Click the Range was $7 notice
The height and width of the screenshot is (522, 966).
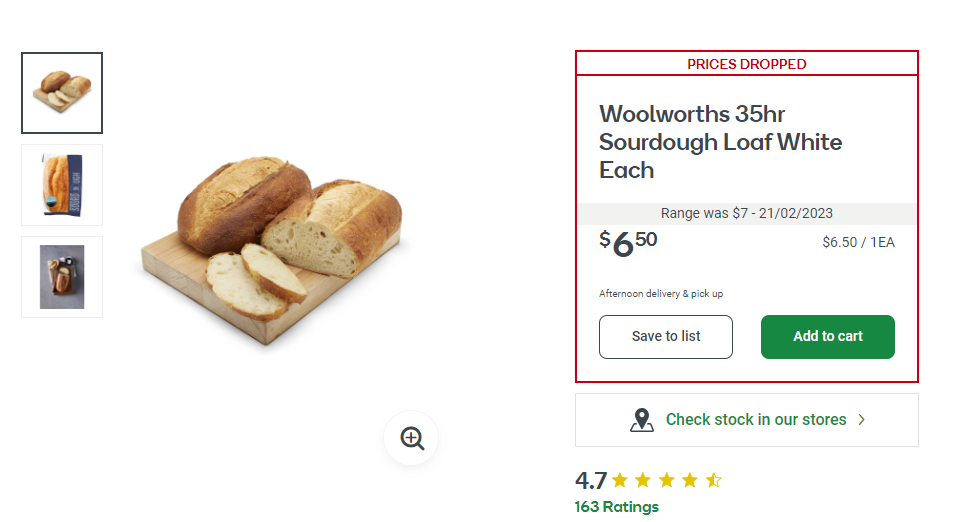(x=746, y=213)
